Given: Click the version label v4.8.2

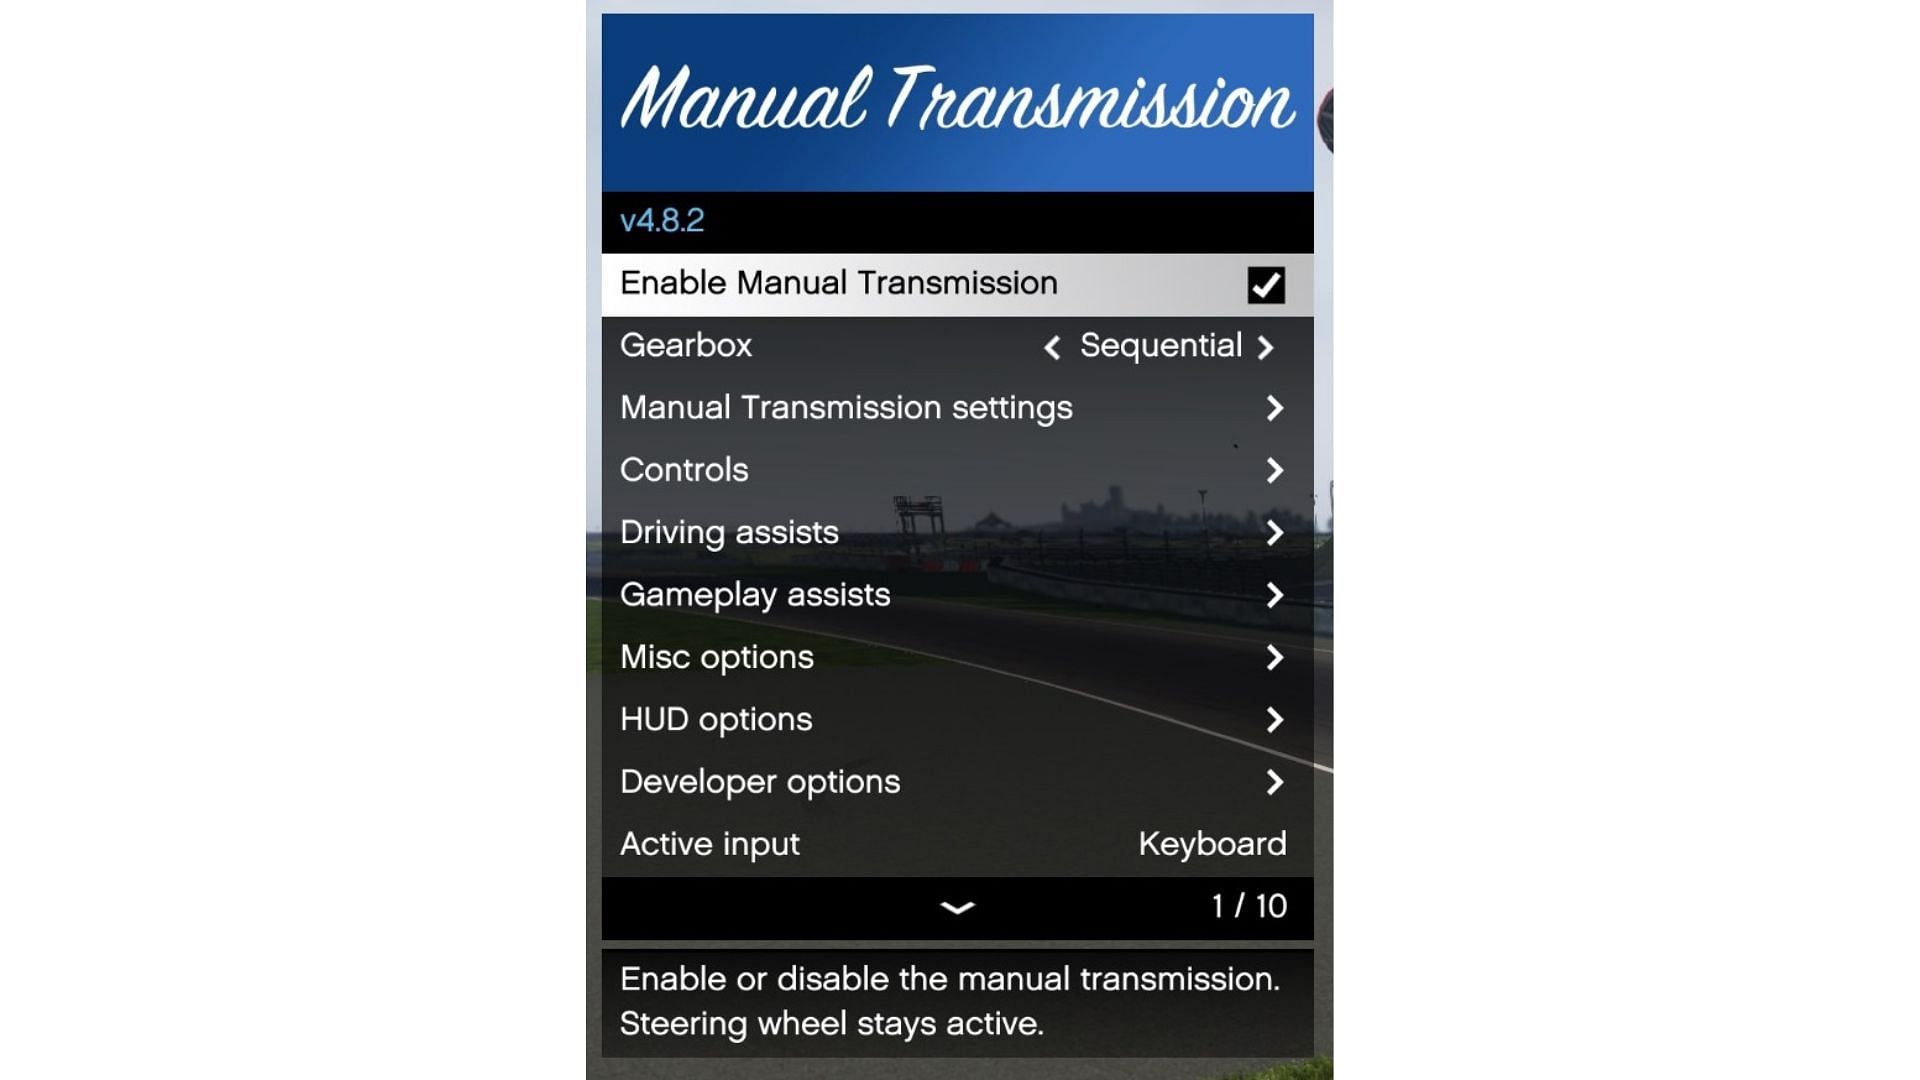Looking at the screenshot, I should tap(661, 220).
